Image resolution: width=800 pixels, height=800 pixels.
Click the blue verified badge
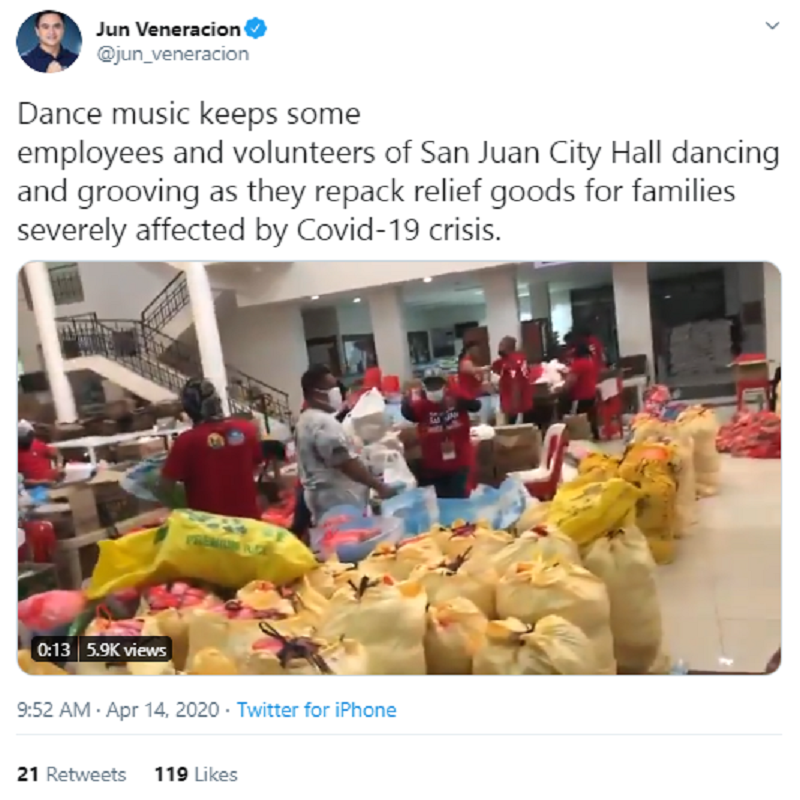(256, 29)
